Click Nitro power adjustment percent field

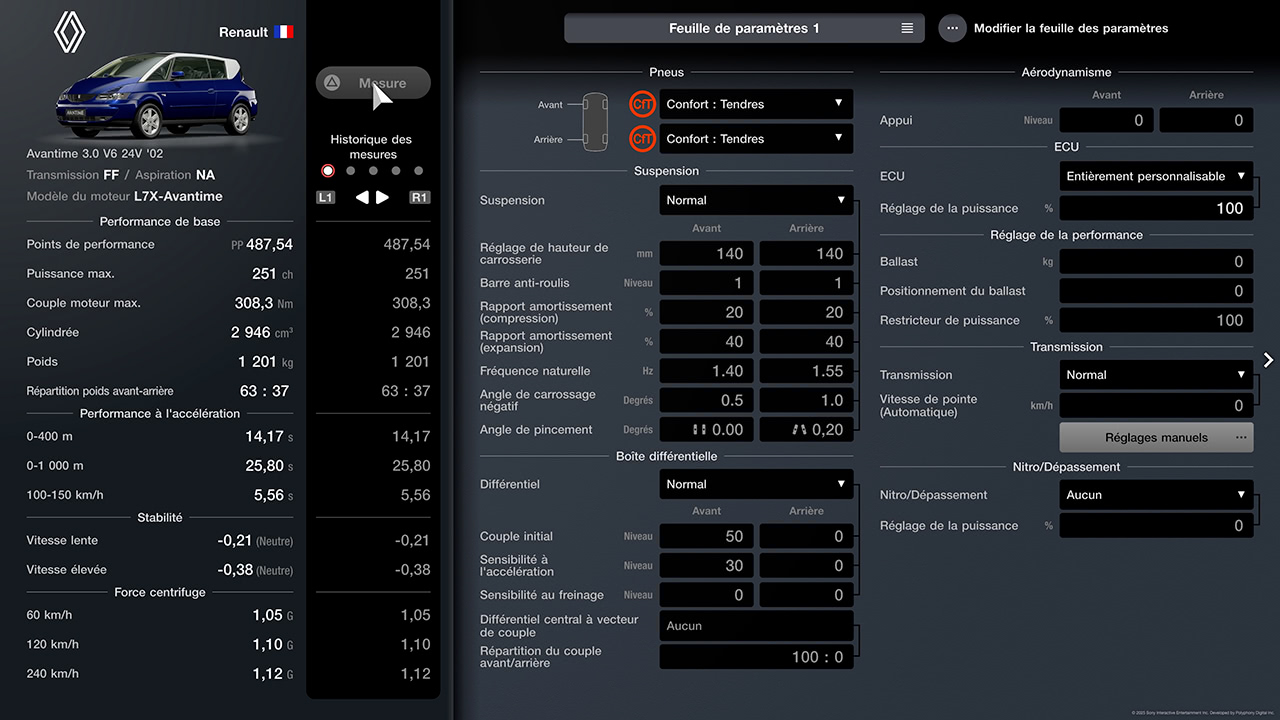click(1156, 526)
